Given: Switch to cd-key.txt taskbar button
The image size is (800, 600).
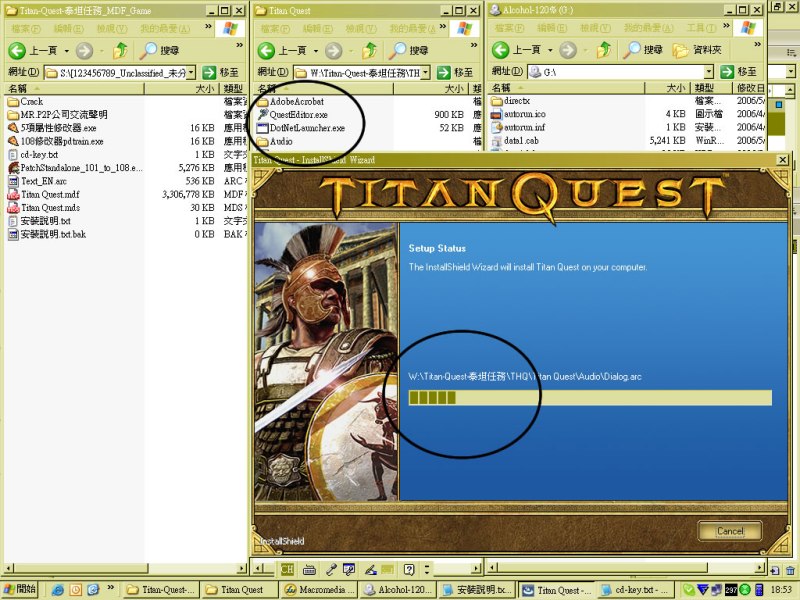Looking at the screenshot, I should click(x=636, y=590).
